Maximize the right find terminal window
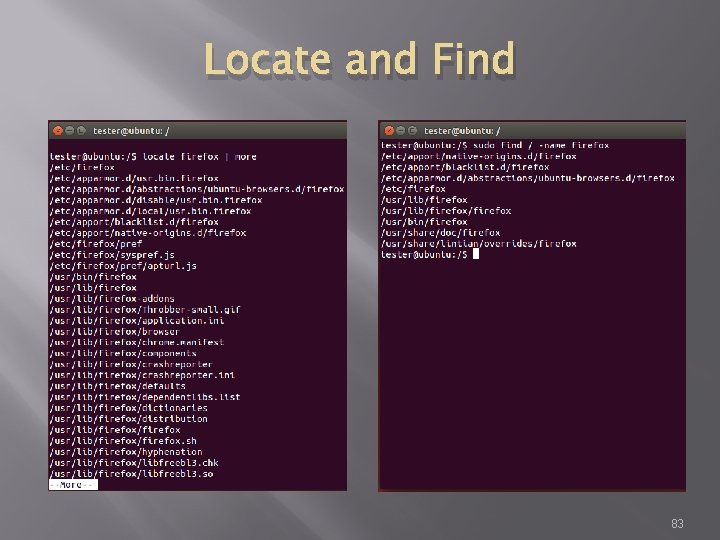This screenshot has height=540, width=720. (412, 131)
